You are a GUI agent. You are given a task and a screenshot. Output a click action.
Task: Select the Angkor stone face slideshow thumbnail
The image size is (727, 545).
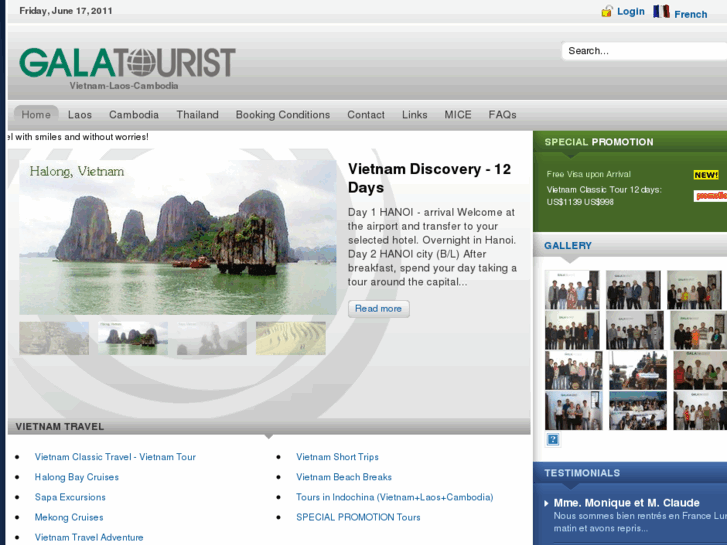click(54, 338)
